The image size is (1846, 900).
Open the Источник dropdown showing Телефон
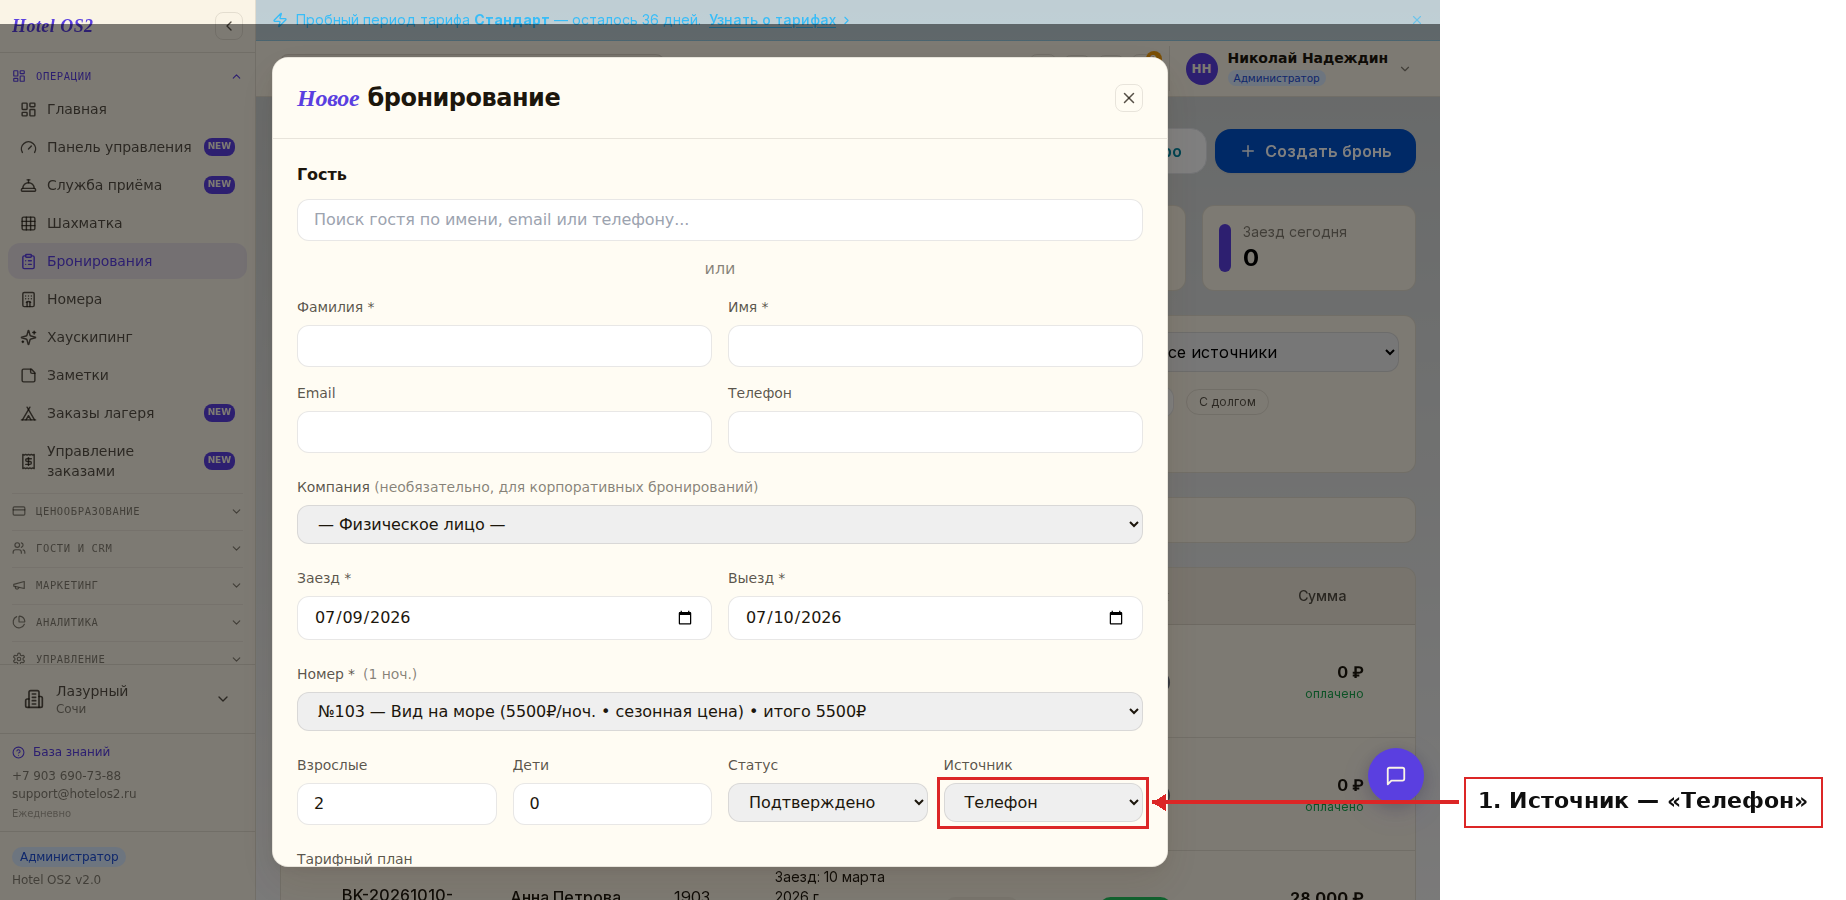click(1043, 802)
